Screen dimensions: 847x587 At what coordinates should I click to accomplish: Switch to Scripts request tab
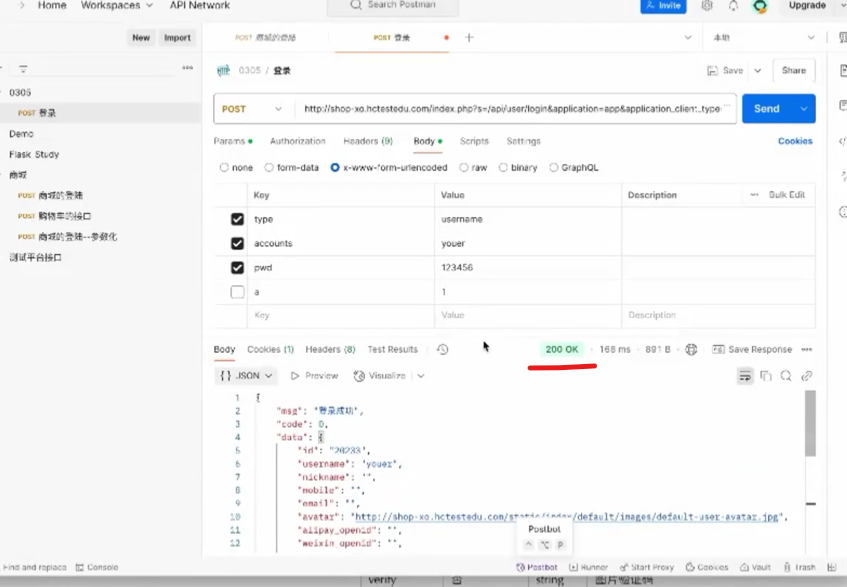[x=474, y=141]
